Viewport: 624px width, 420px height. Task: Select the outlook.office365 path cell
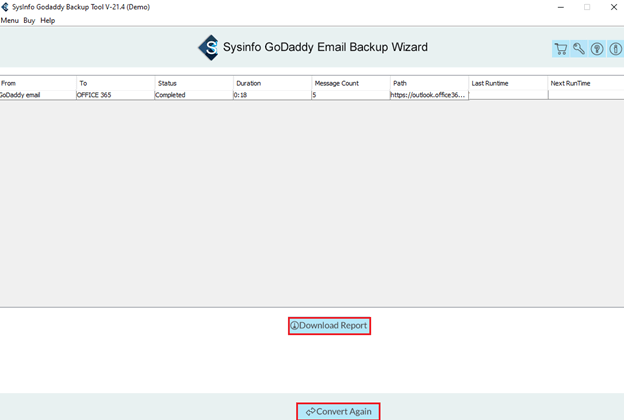(x=429, y=95)
